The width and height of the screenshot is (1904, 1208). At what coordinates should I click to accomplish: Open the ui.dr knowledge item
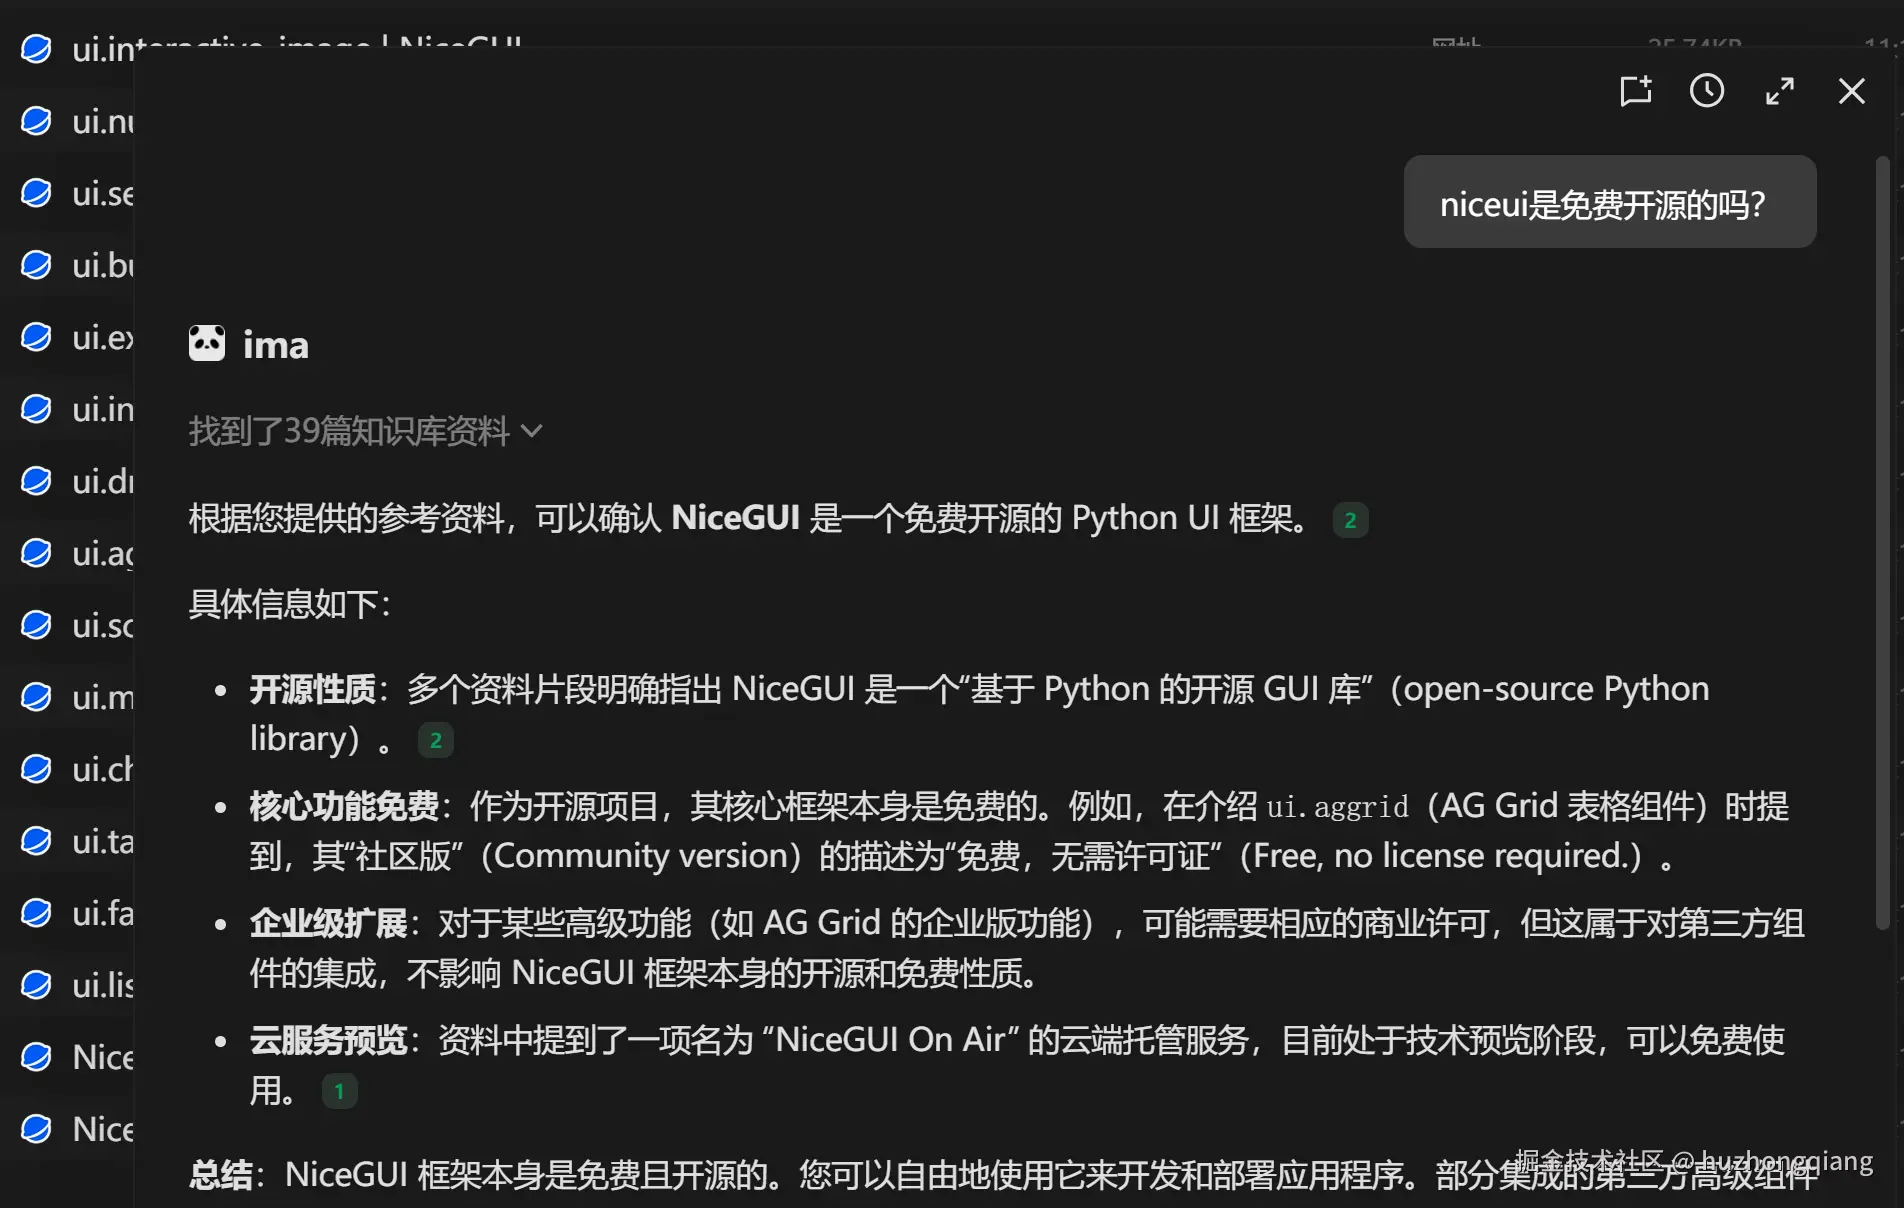(104, 481)
